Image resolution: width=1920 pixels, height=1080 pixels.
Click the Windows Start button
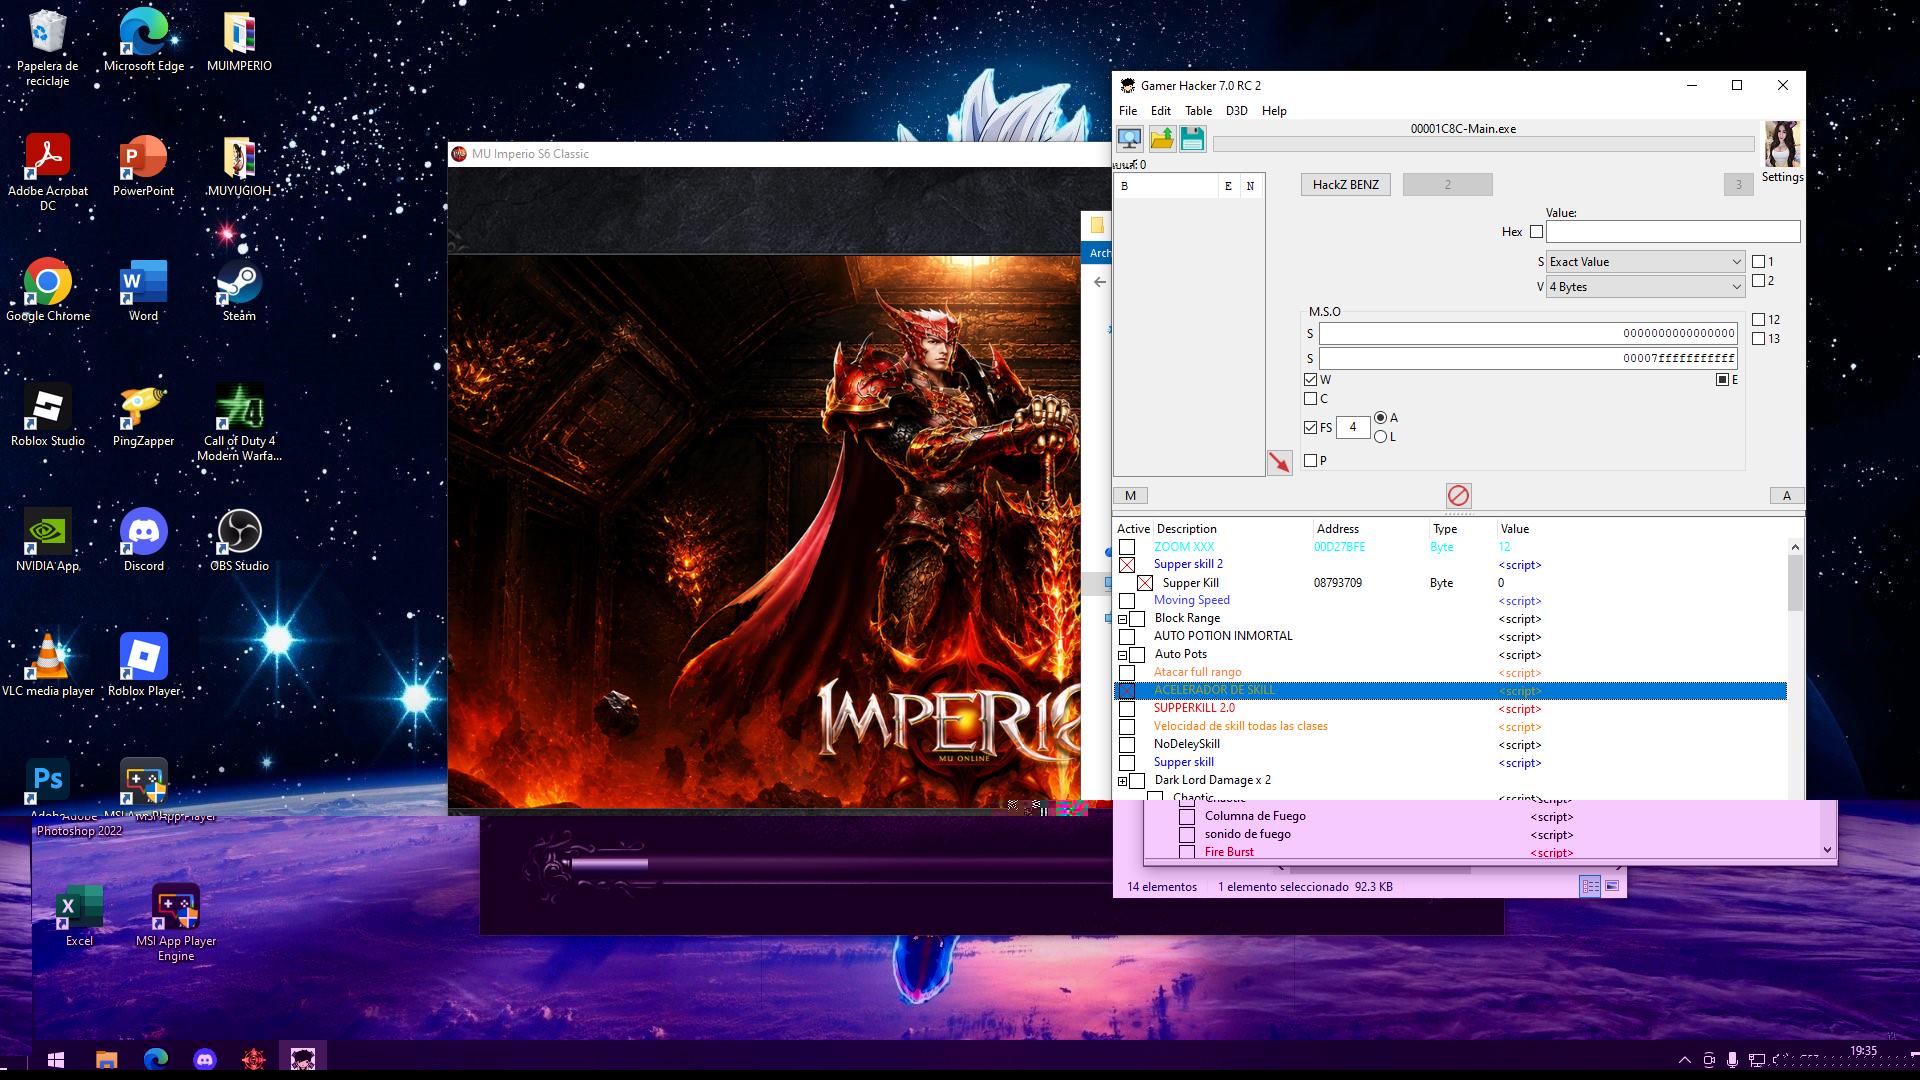pyautogui.click(x=56, y=1059)
